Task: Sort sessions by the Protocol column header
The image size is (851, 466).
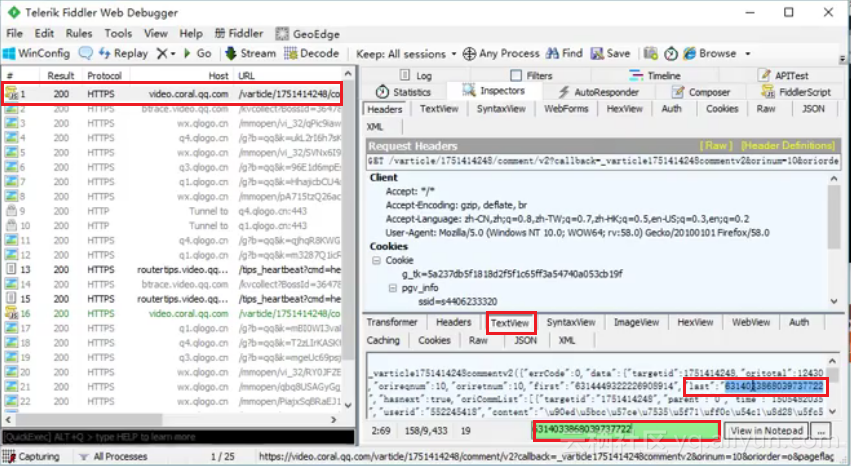Action: coord(105,75)
